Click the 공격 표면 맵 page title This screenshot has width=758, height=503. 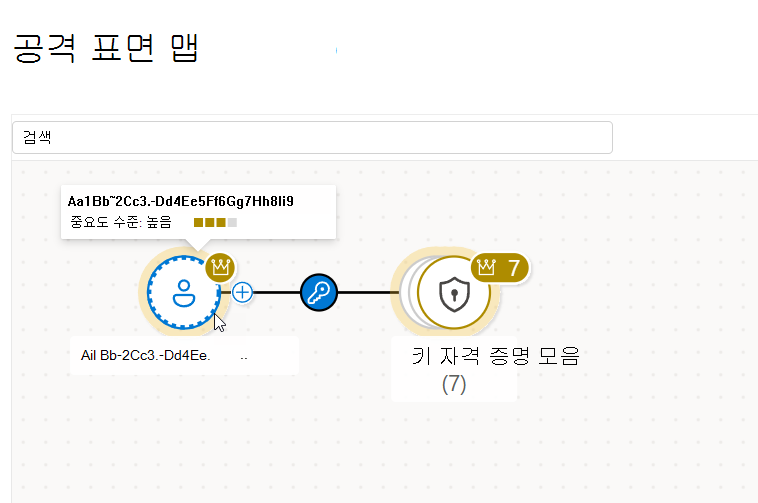pos(106,48)
